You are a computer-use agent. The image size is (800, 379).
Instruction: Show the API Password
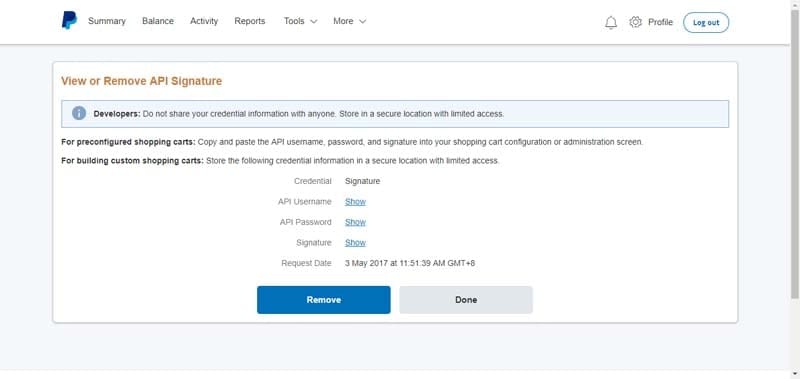click(x=355, y=222)
